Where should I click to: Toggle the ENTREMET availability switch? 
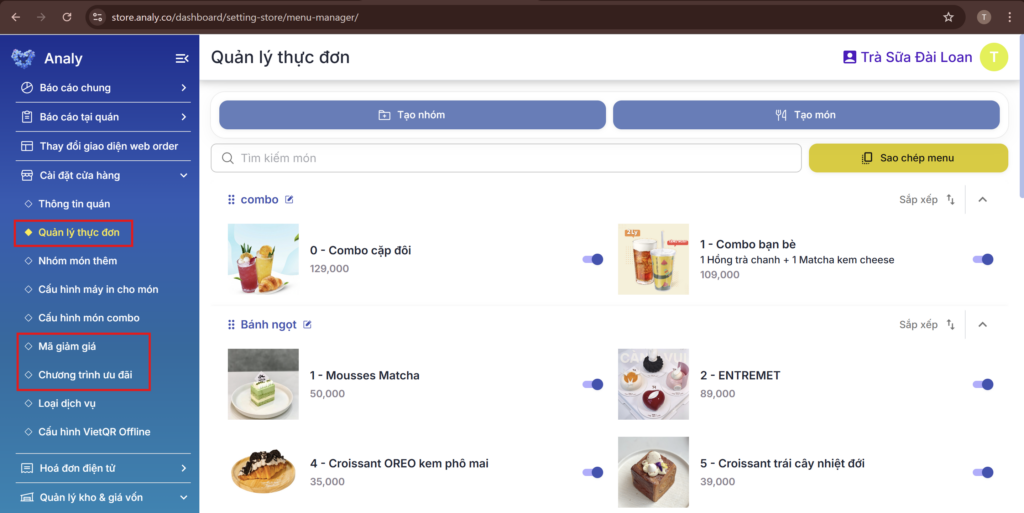pyautogui.click(x=983, y=384)
